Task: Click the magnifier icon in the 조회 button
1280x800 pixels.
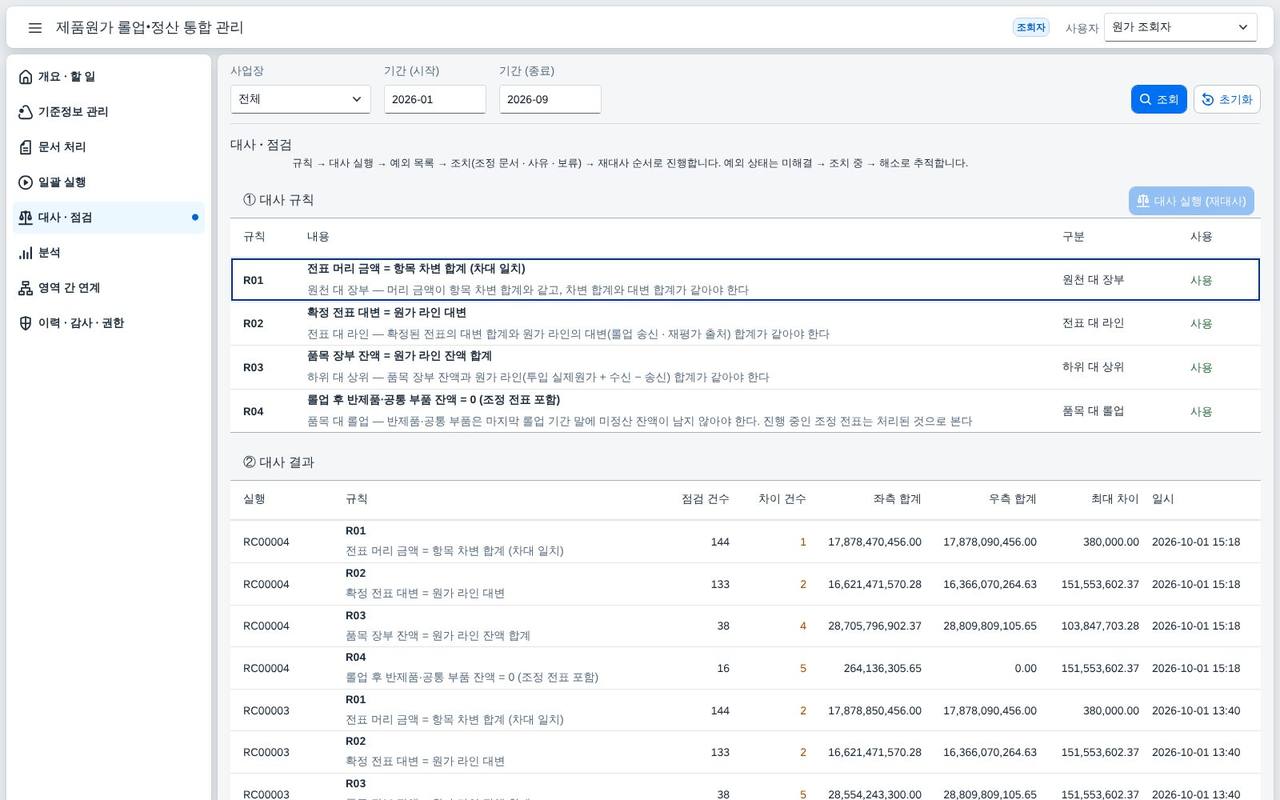Action: [1146, 99]
